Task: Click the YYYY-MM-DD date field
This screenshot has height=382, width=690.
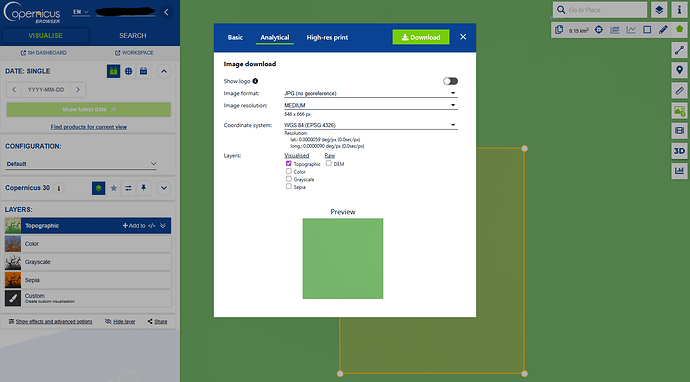Action: (46, 90)
